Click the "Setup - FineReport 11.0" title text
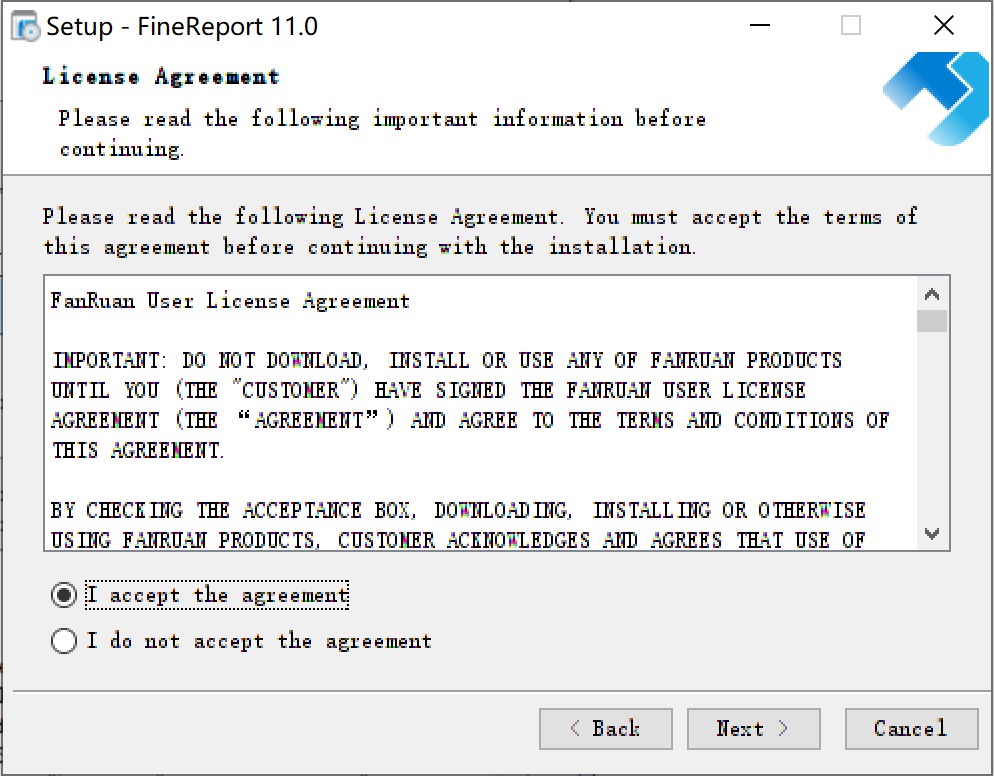Image resolution: width=994 pixels, height=776 pixels. (x=182, y=27)
